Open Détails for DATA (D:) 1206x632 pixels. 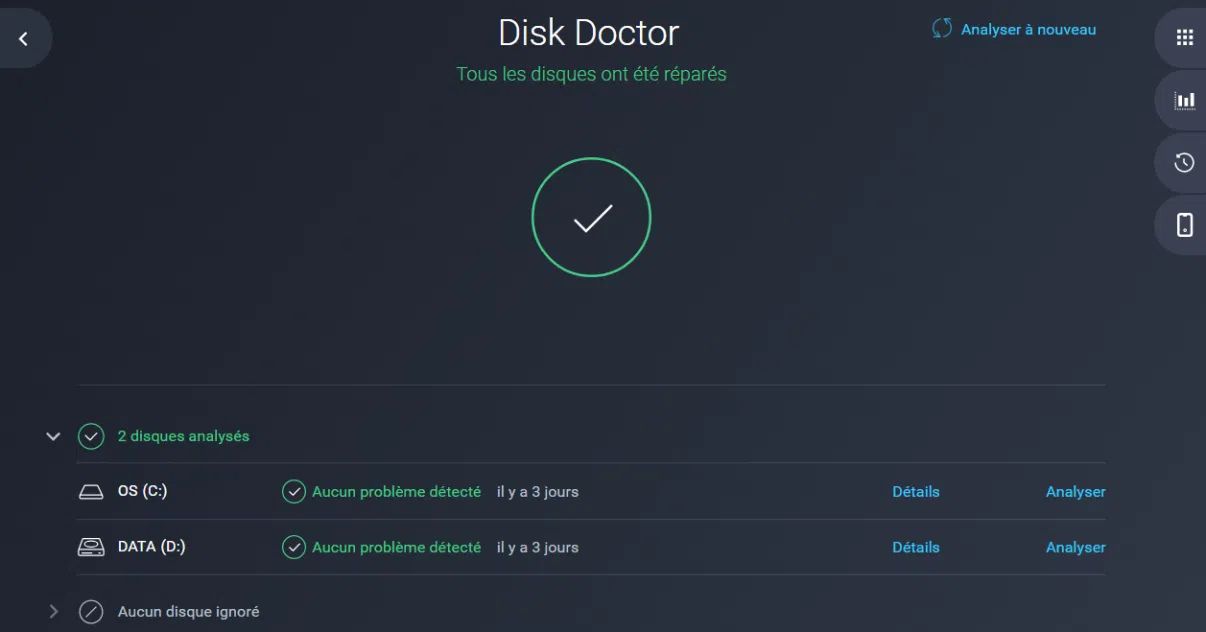pyautogui.click(x=915, y=547)
